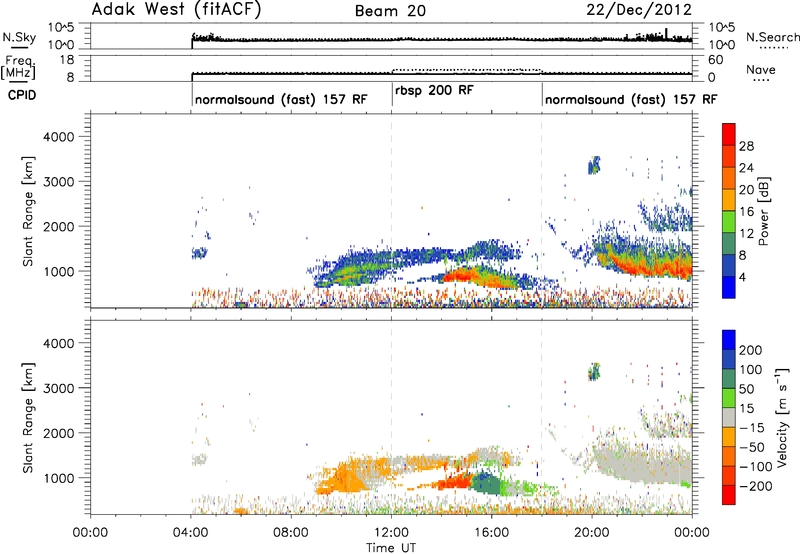This screenshot has width=800, height=554.
Task: Click the 'Slant Range [km]' label of power panel
Action: (x=28, y=211)
